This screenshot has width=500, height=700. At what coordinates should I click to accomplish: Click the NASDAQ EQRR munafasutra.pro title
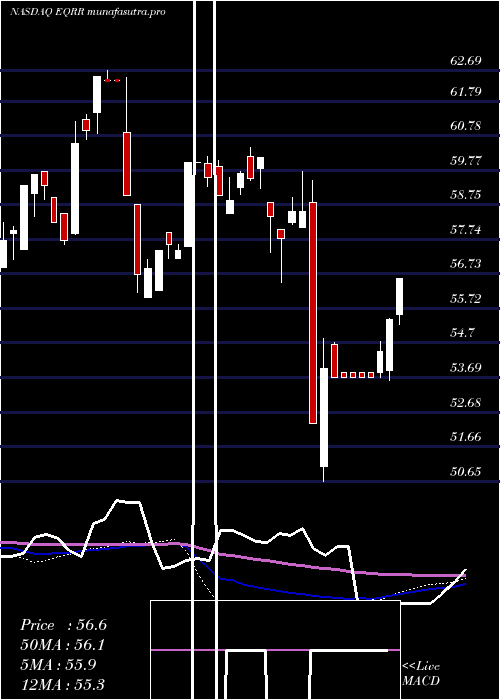[88, 12]
